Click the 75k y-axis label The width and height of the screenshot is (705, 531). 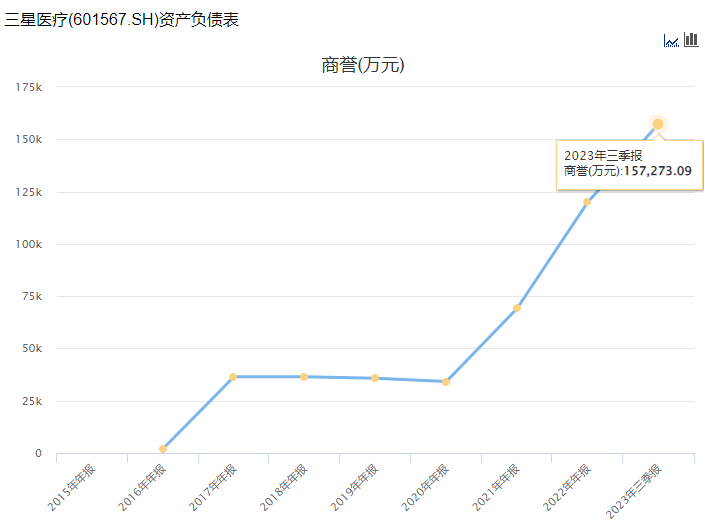(x=32, y=296)
